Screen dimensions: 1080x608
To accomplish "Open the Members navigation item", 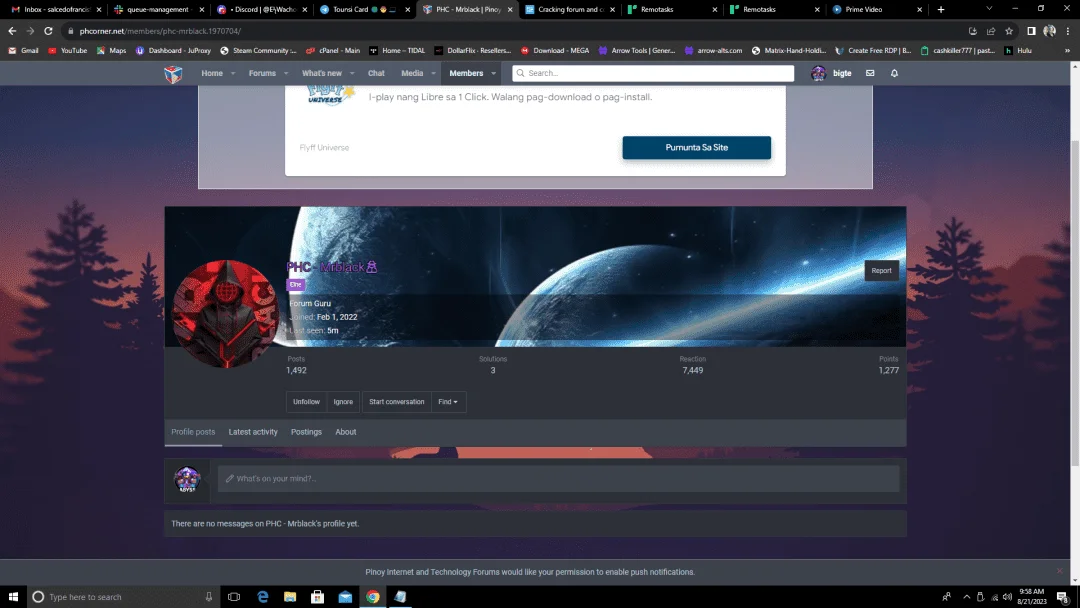I will 466,73.
